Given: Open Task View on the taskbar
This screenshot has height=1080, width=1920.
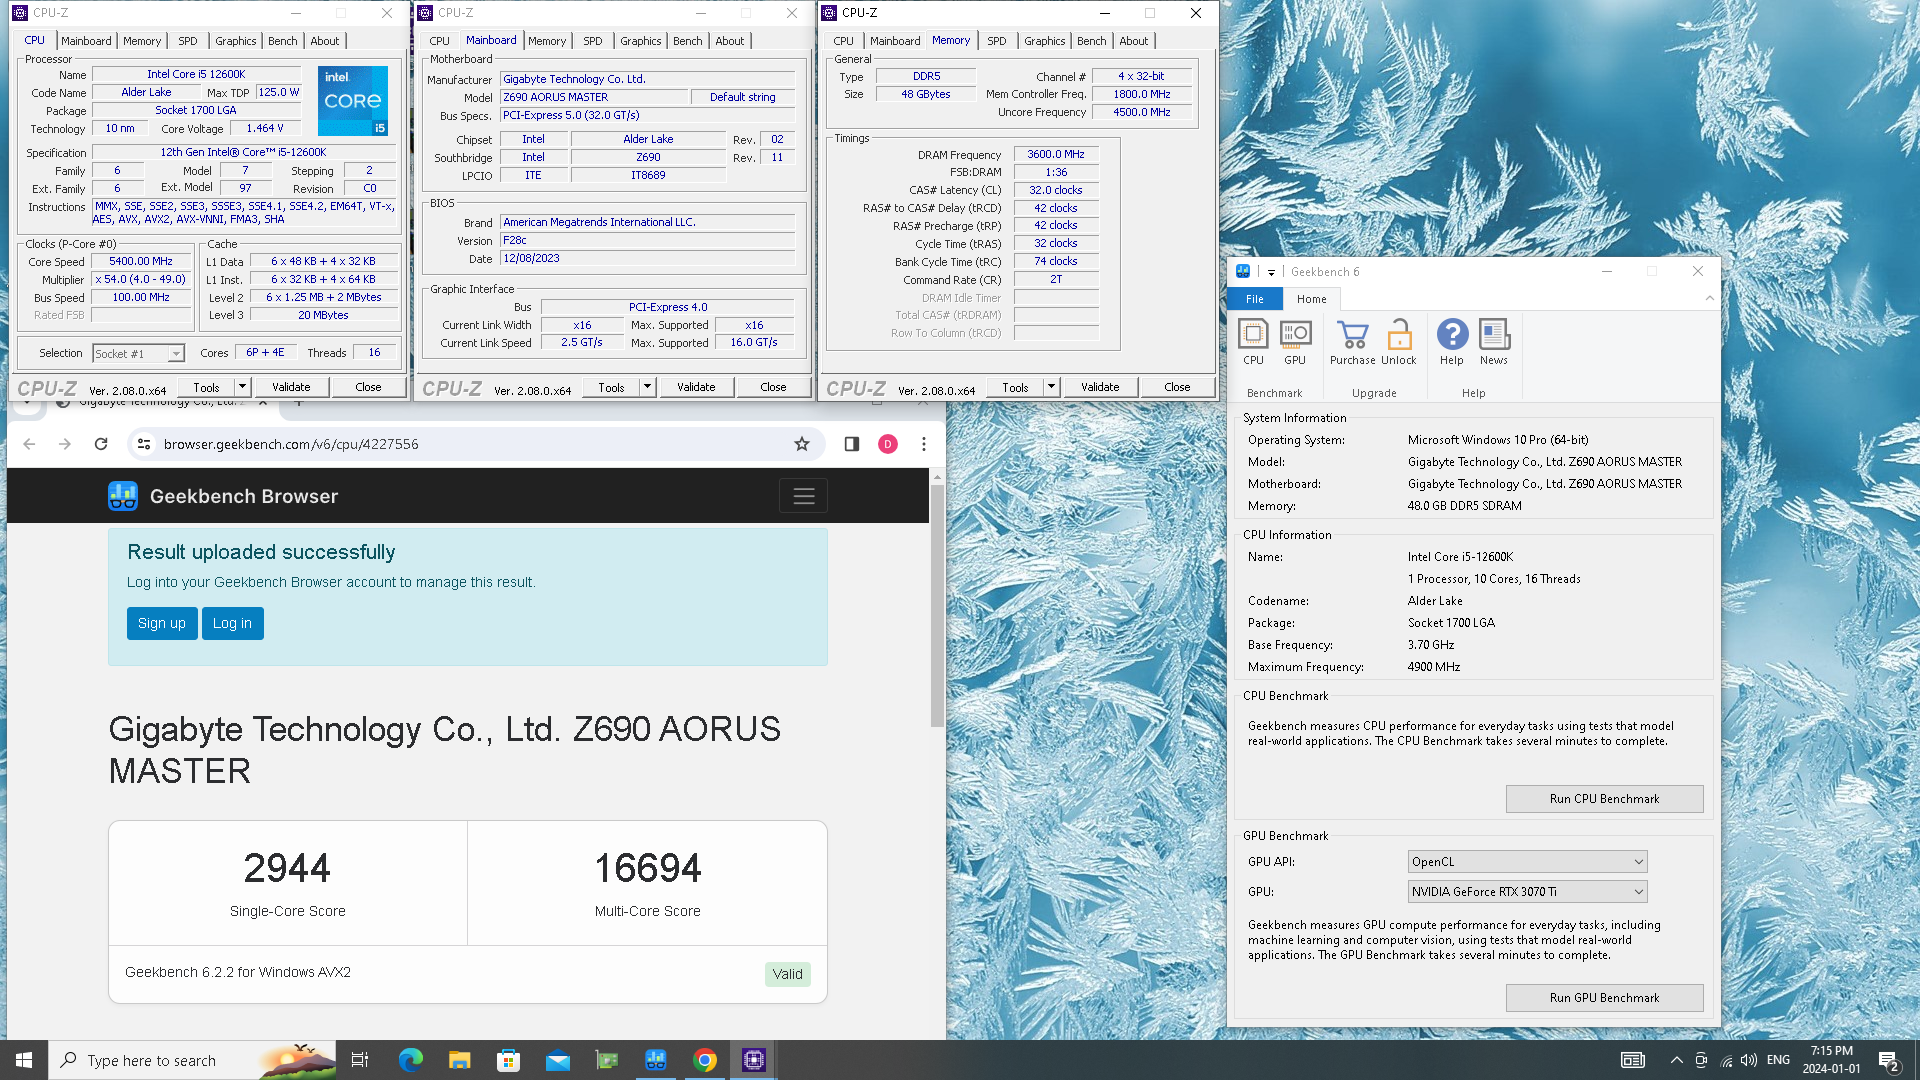Looking at the screenshot, I should (x=360, y=1060).
